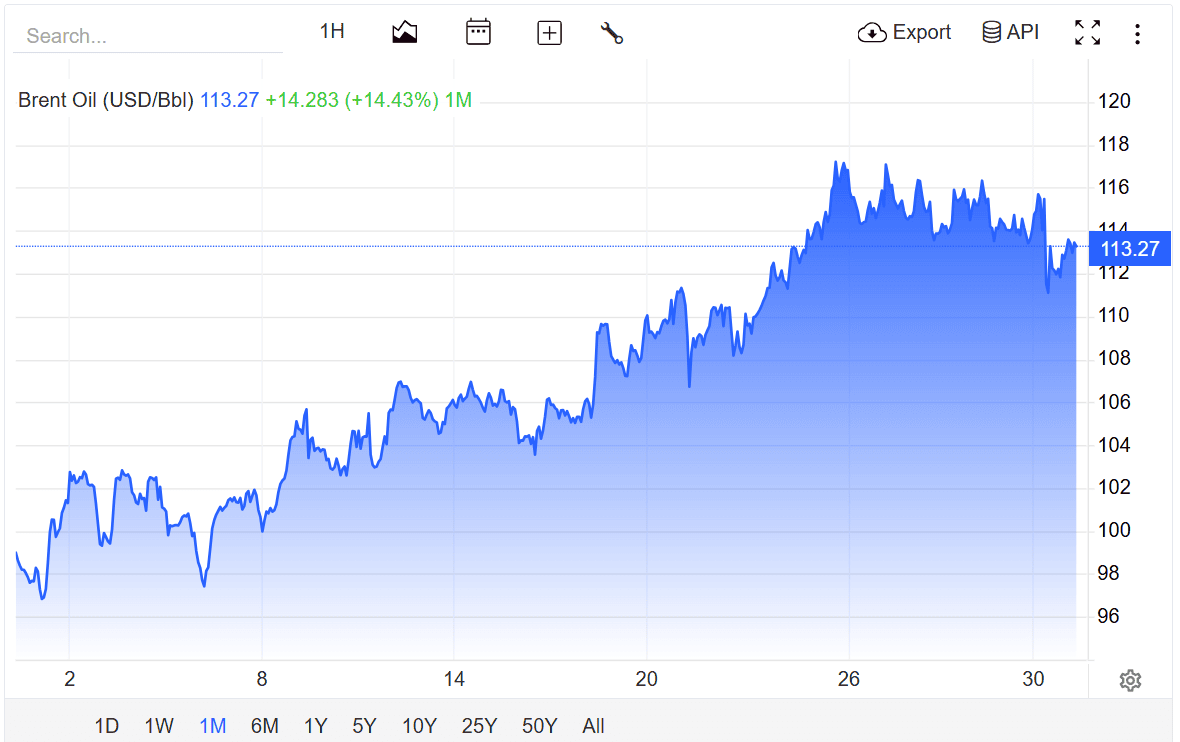
Task: Click date label 26 on time axis
Action: tap(849, 679)
